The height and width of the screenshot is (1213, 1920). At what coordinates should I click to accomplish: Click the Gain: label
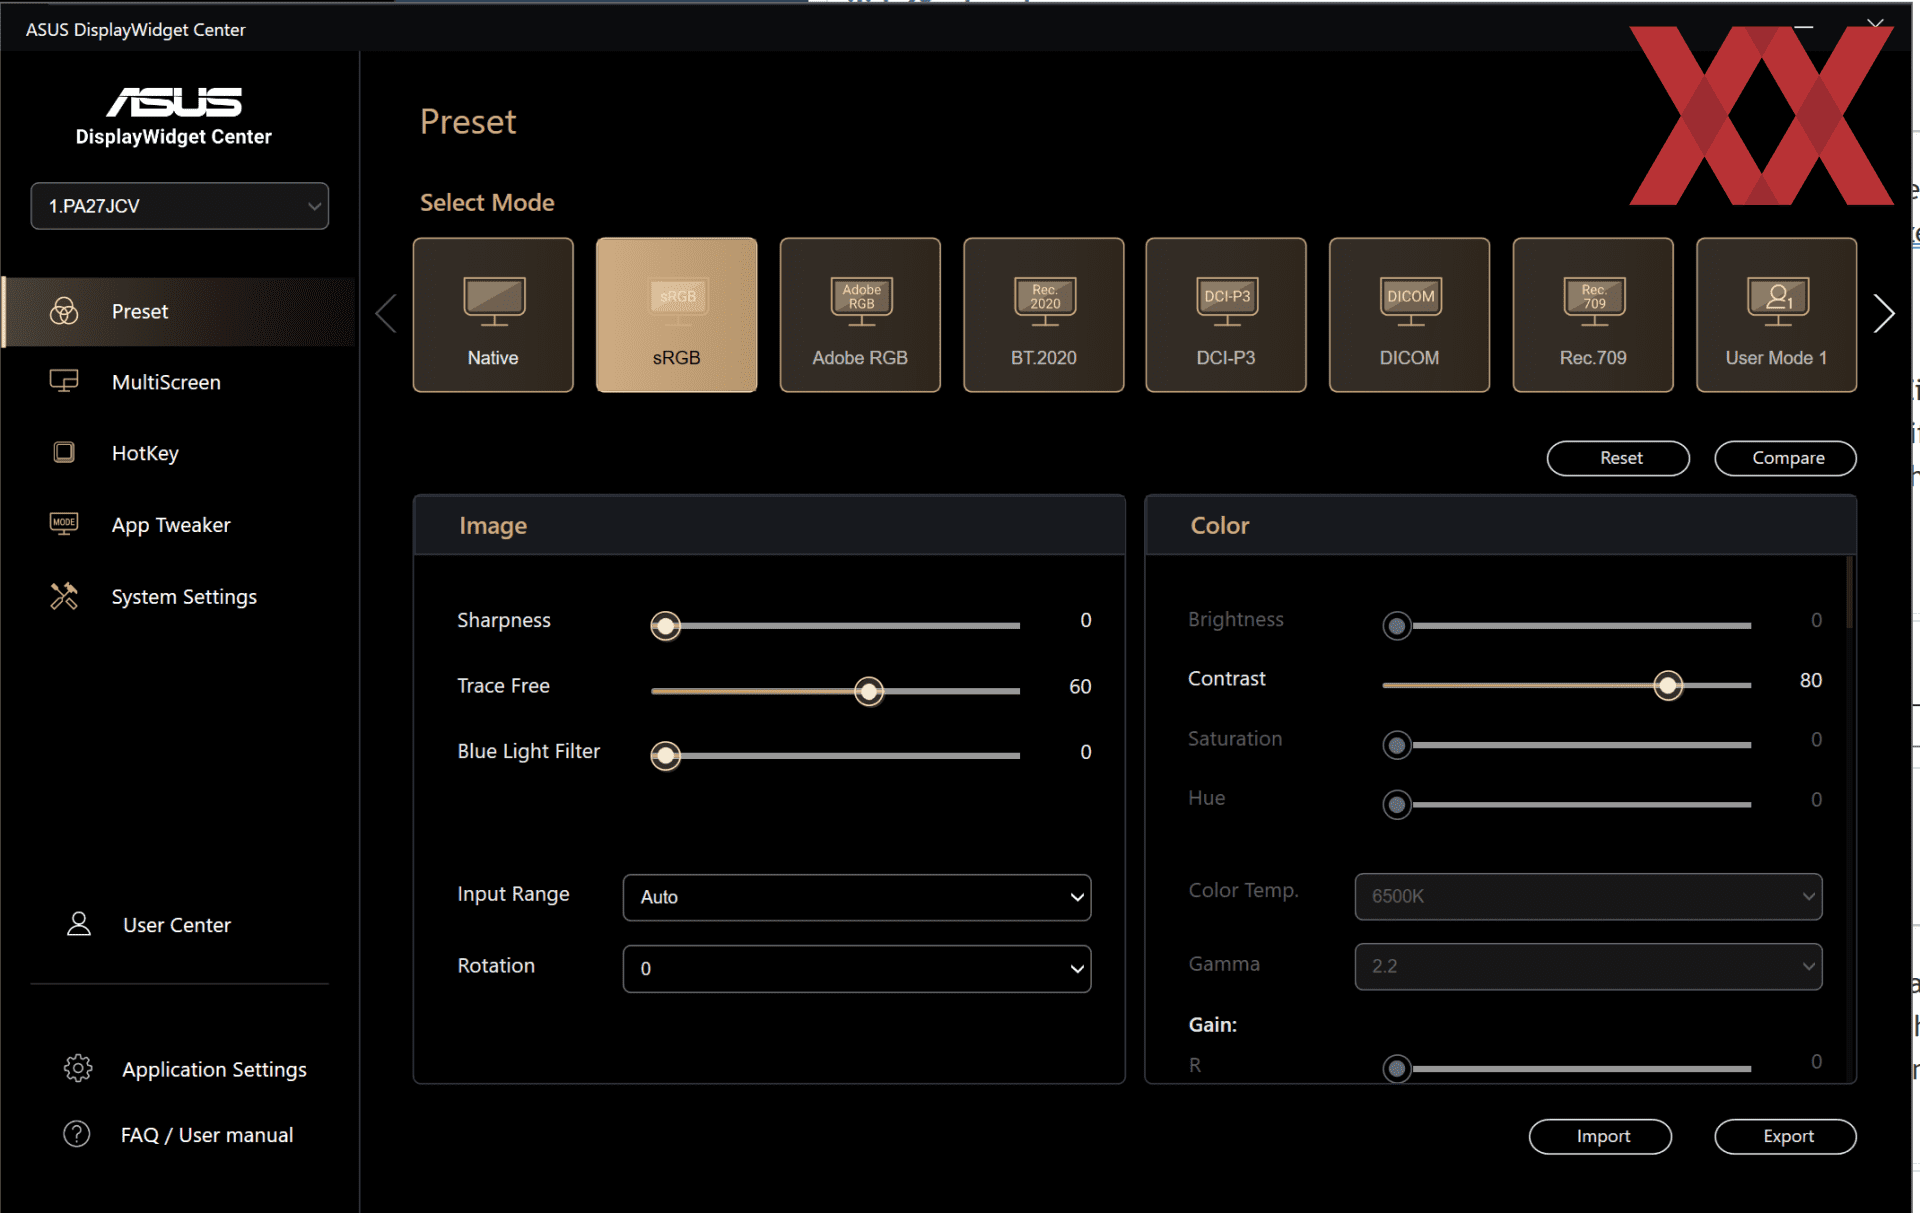click(1212, 1024)
